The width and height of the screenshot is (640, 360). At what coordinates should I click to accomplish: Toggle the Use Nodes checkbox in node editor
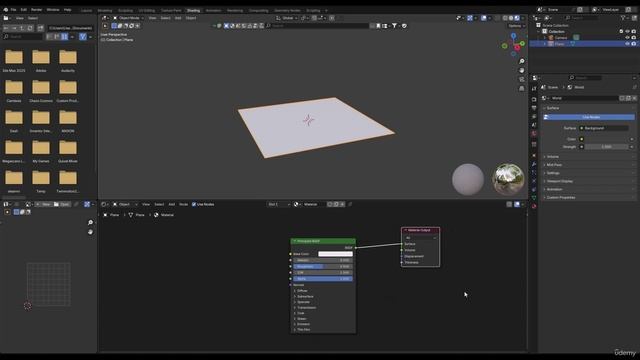[x=194, y=204]
